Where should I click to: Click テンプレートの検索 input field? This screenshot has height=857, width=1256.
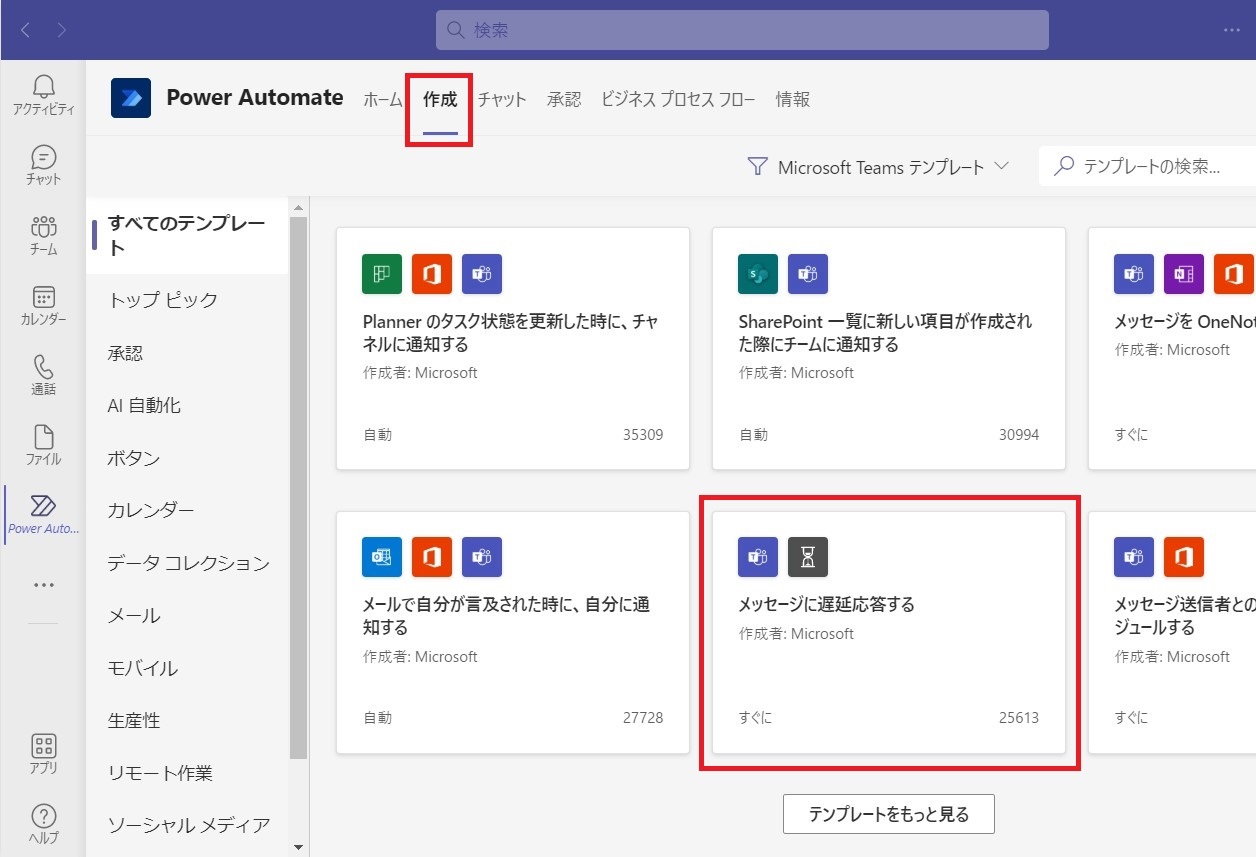(x=1148, y=166)
